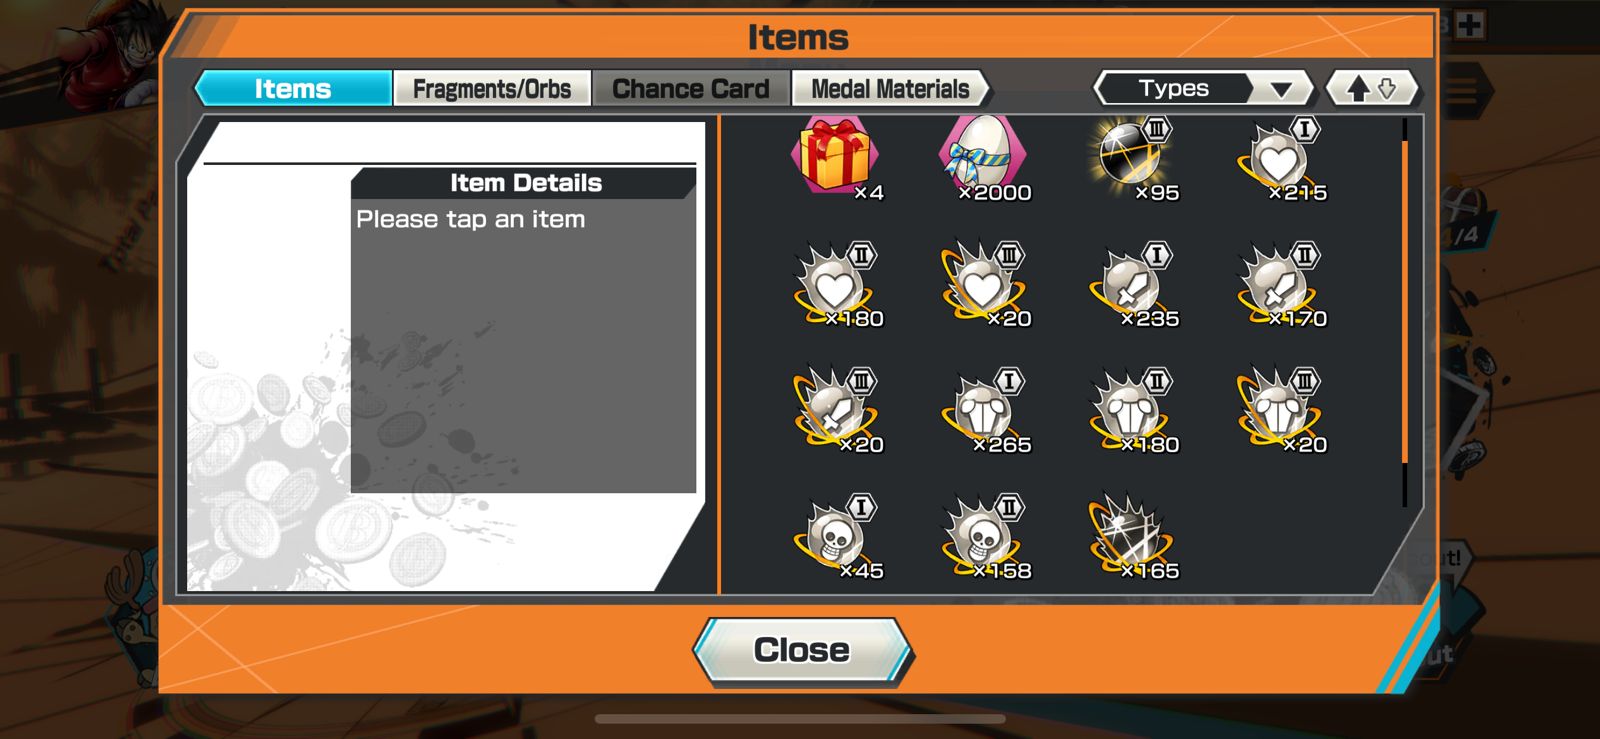Tap the ribbon egg item x2000
Image resolution: width=1600 pixels, height=739 pixels.
point(984,158)
